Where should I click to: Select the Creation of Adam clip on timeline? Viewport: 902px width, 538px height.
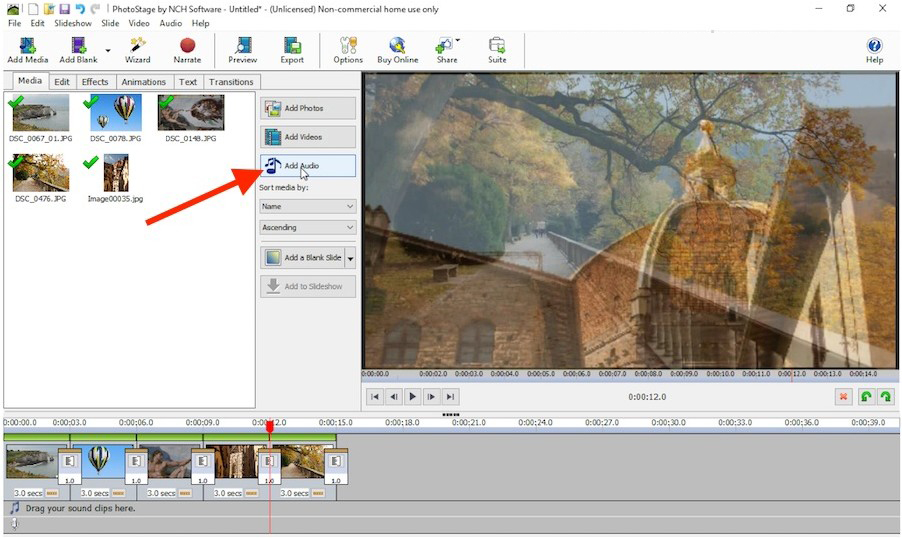coord(170,463)
